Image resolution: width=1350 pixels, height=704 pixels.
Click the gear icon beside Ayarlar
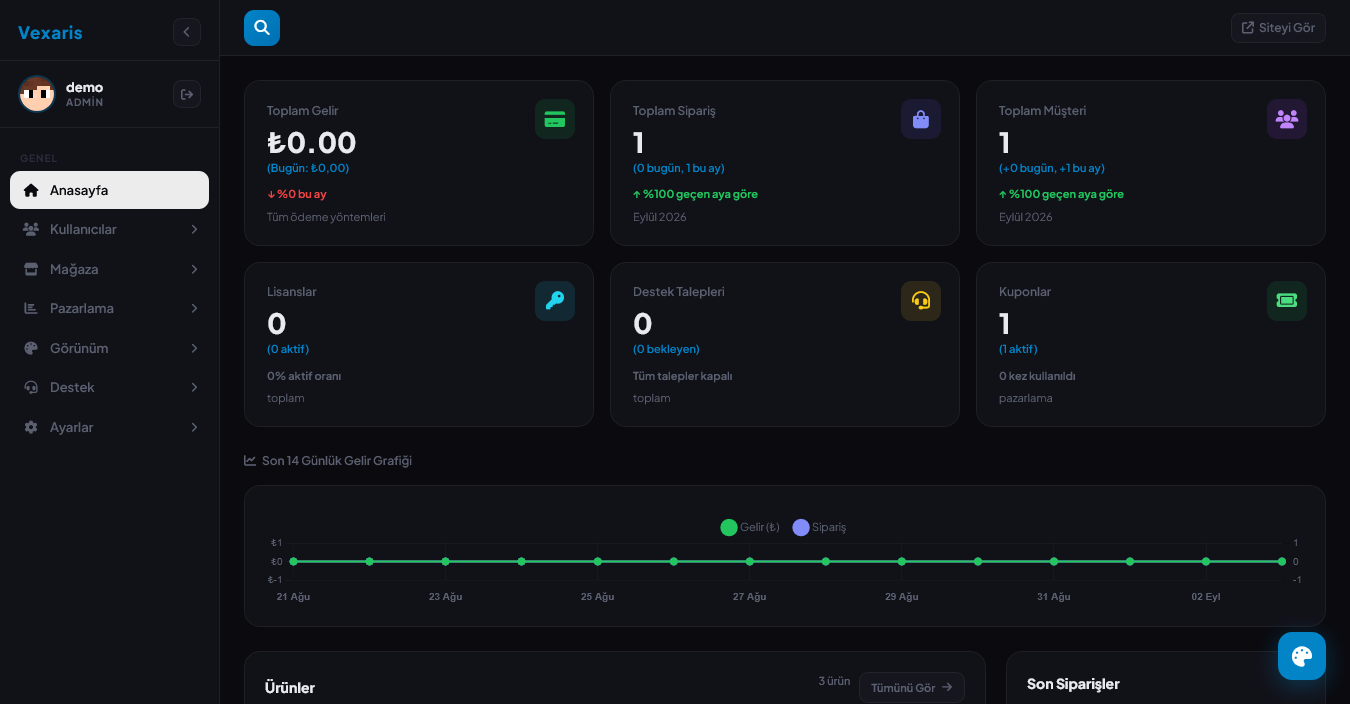(x=31, y=427)
